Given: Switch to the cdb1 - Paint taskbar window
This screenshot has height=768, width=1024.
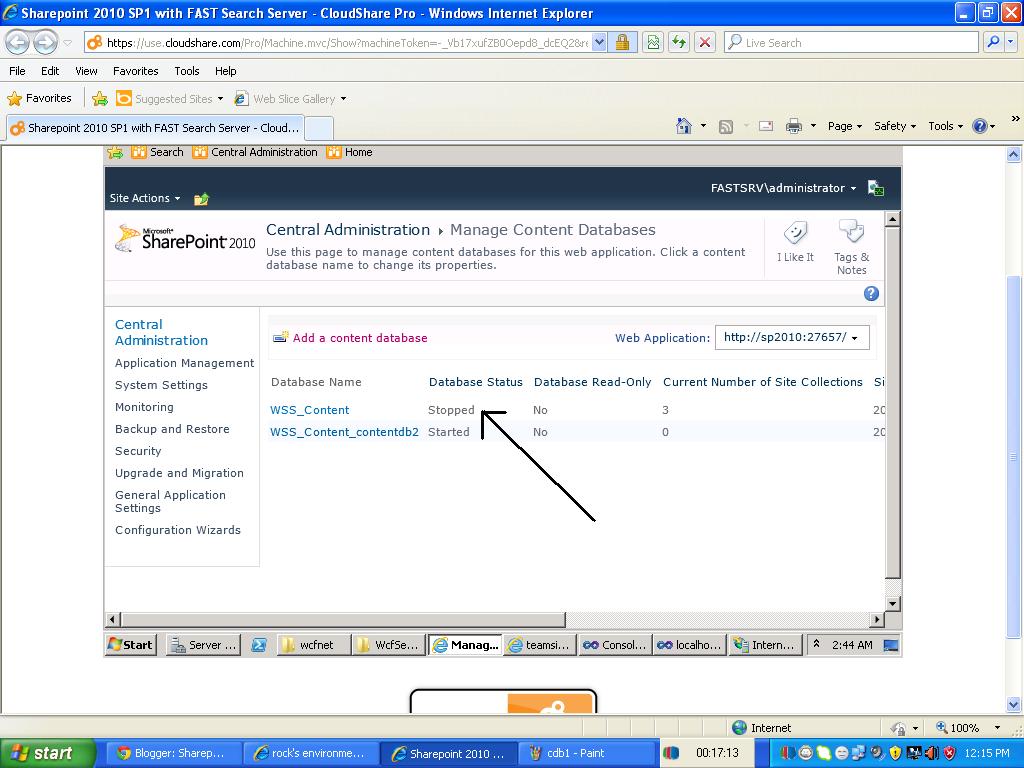Looking at the screenshot, I should (586, 753).
